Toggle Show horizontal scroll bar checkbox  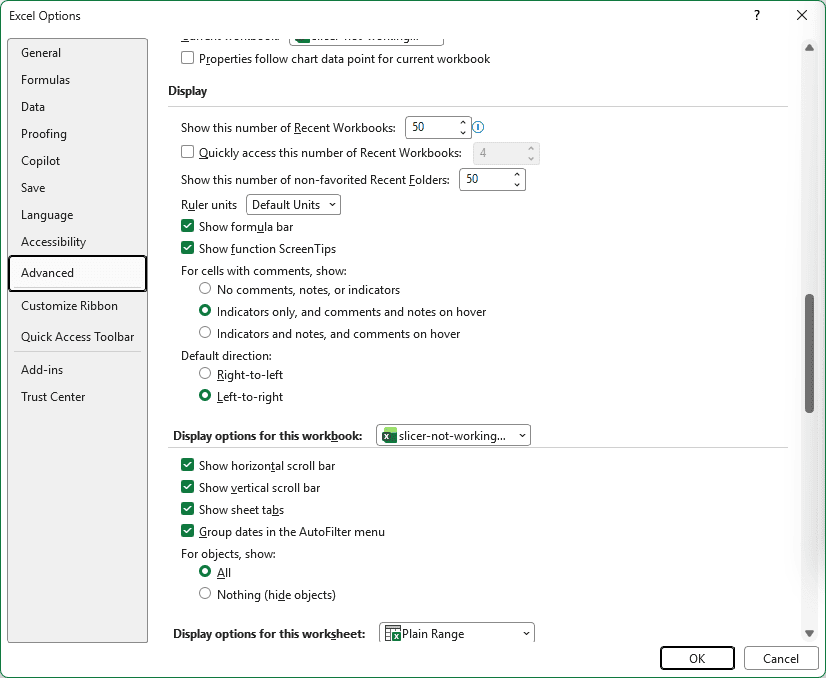click(188, 465)
